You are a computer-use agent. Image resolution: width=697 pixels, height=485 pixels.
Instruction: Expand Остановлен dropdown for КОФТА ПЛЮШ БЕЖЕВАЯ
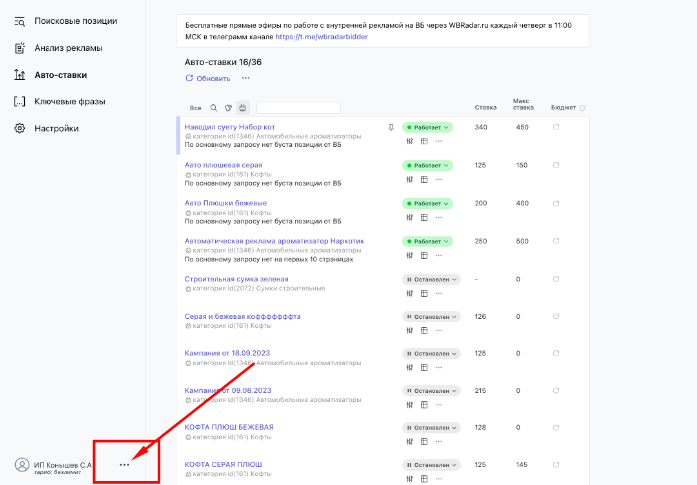click(432, 428)
